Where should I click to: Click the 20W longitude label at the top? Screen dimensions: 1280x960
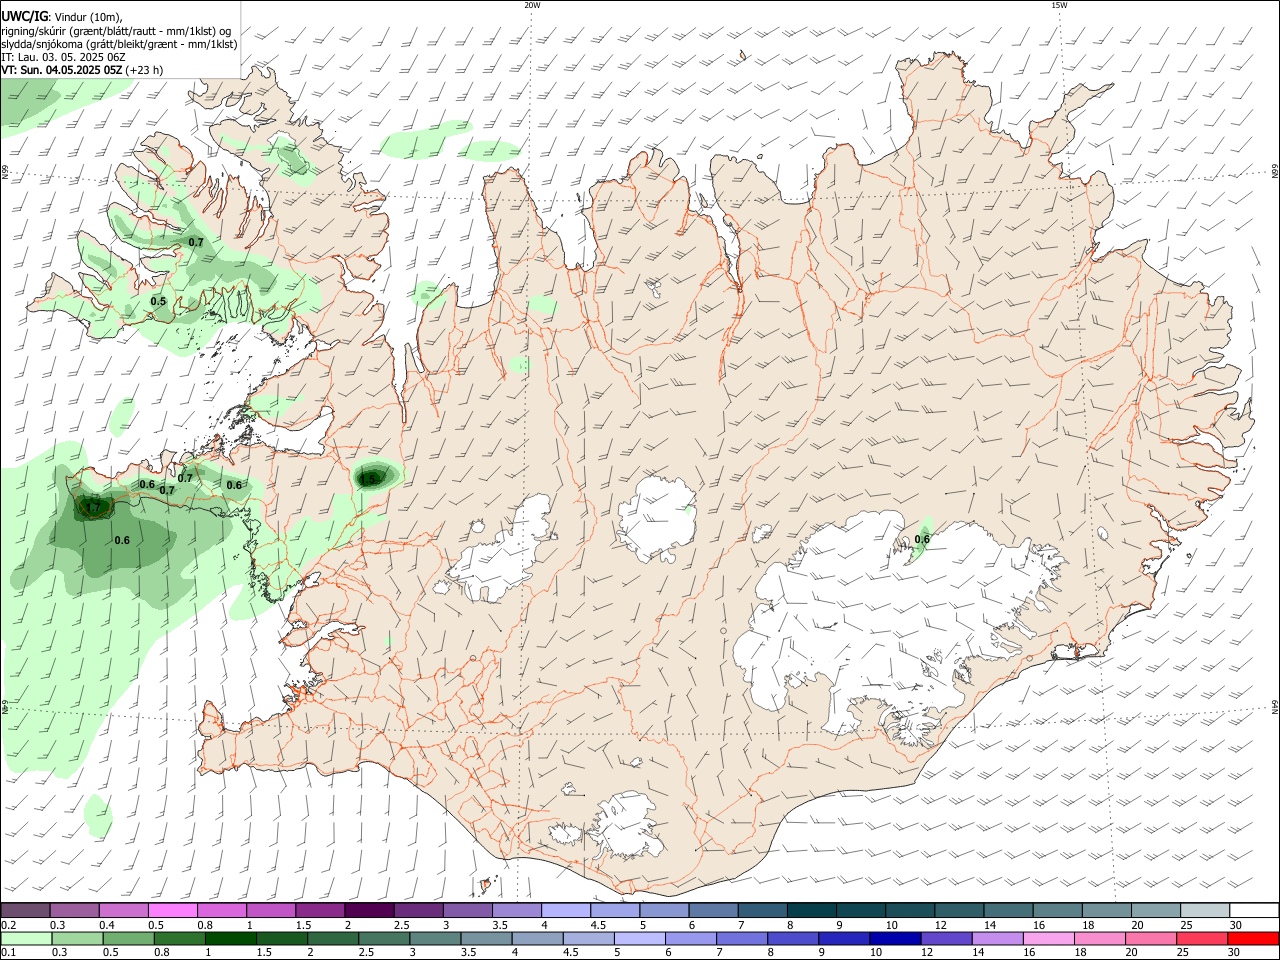click(532, 5)
